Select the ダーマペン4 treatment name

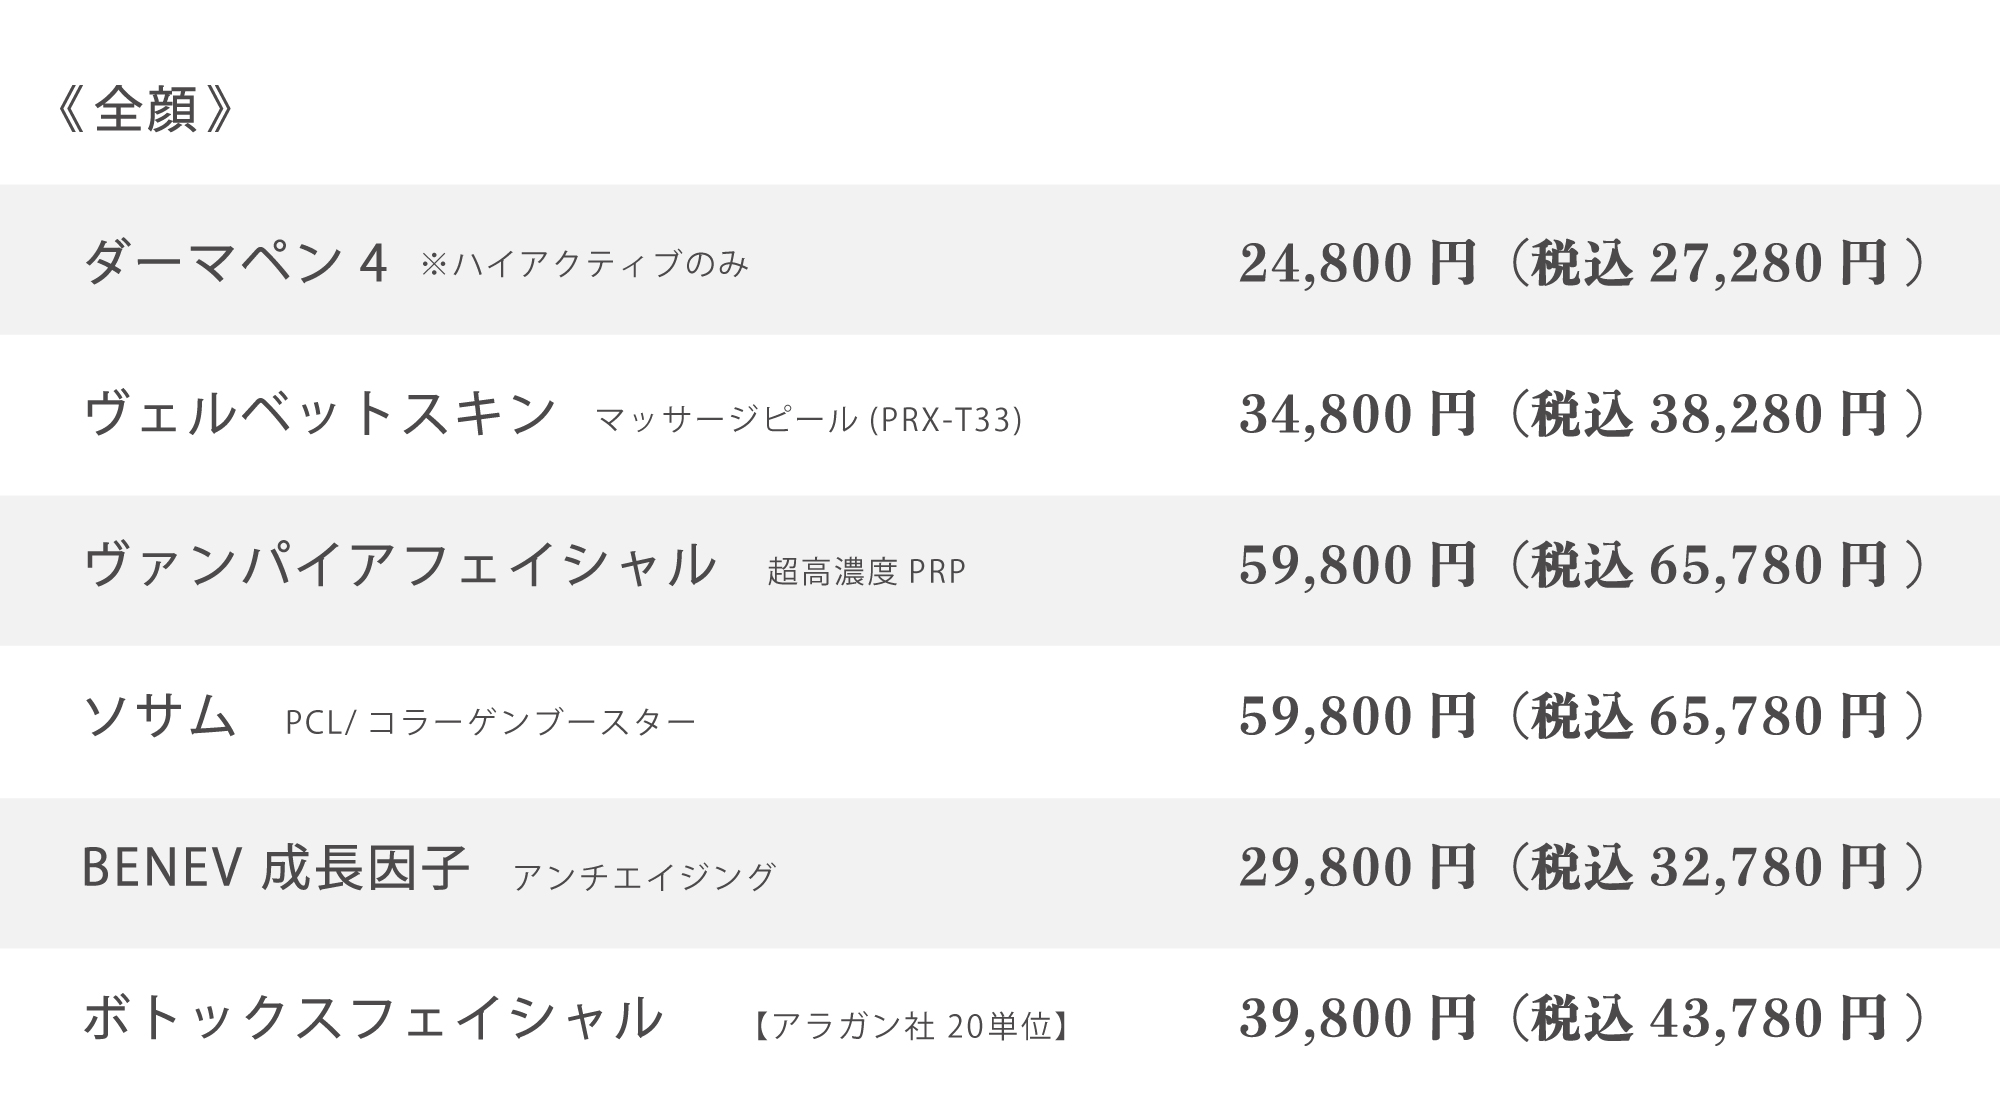tap(235, 263)
